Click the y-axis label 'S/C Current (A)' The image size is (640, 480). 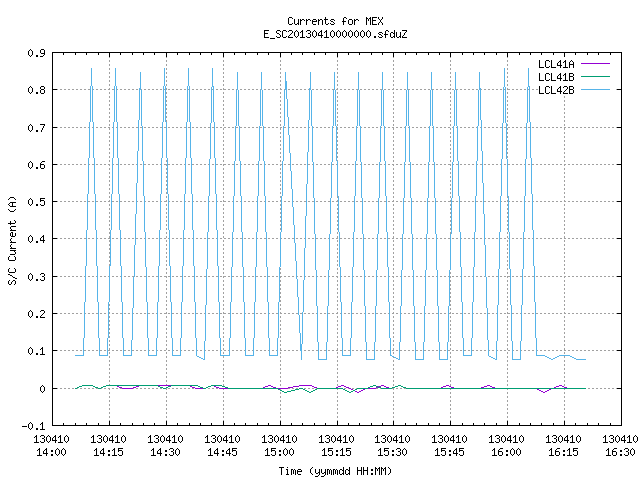13,240
